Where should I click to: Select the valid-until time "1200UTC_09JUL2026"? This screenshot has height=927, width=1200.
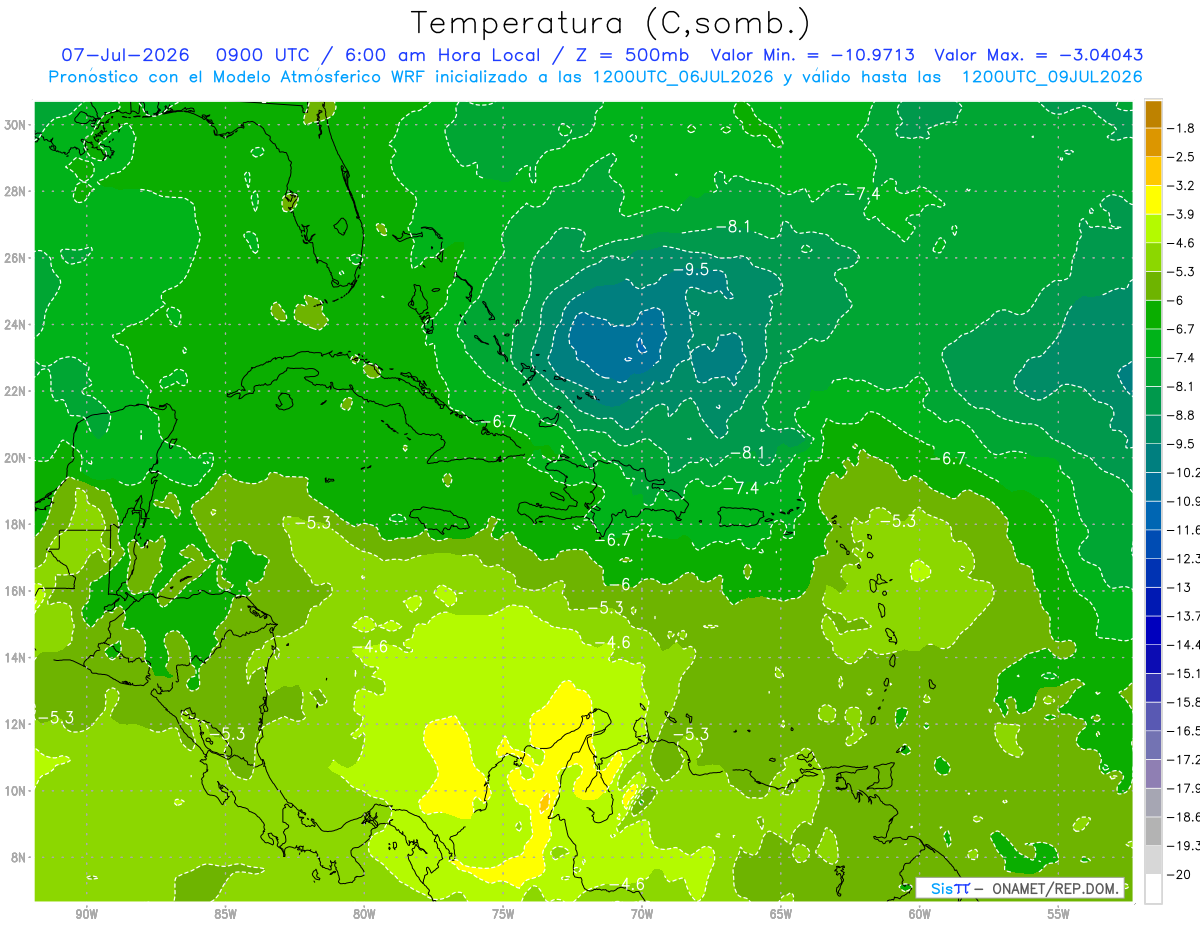click(x=1052, y=77)
